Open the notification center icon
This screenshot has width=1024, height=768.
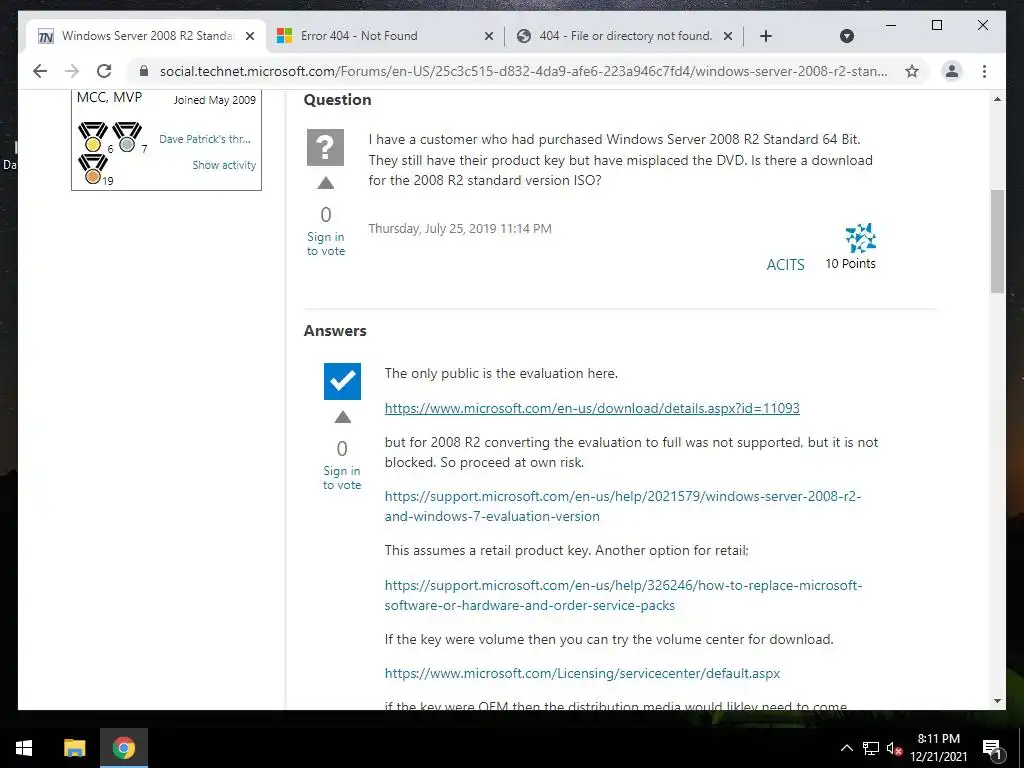coord(992,748)
